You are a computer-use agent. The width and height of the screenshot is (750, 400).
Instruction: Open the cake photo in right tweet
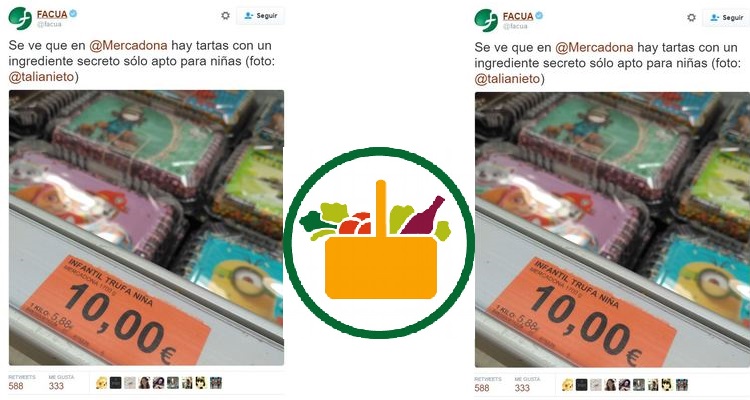tap(612, 230)
